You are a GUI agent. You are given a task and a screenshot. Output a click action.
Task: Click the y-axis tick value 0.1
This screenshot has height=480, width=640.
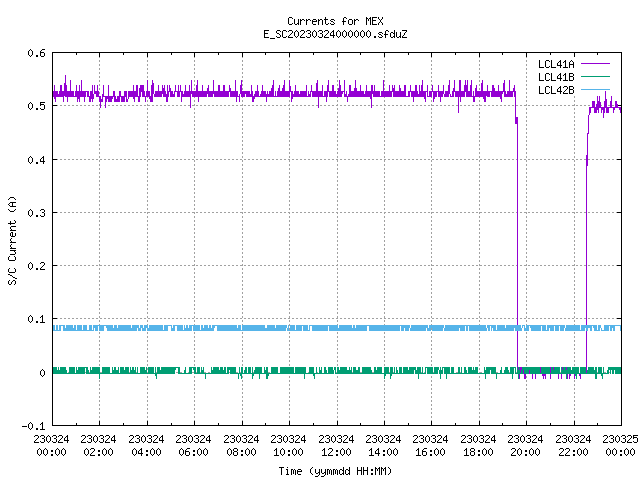[x=36, y=319]
